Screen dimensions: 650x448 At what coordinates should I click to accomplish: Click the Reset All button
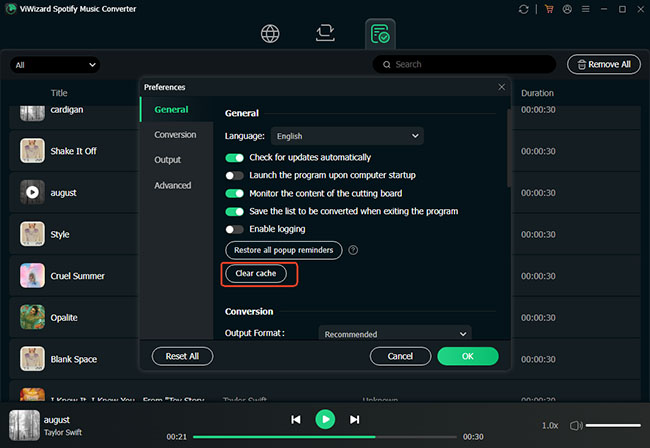[182, 356]
